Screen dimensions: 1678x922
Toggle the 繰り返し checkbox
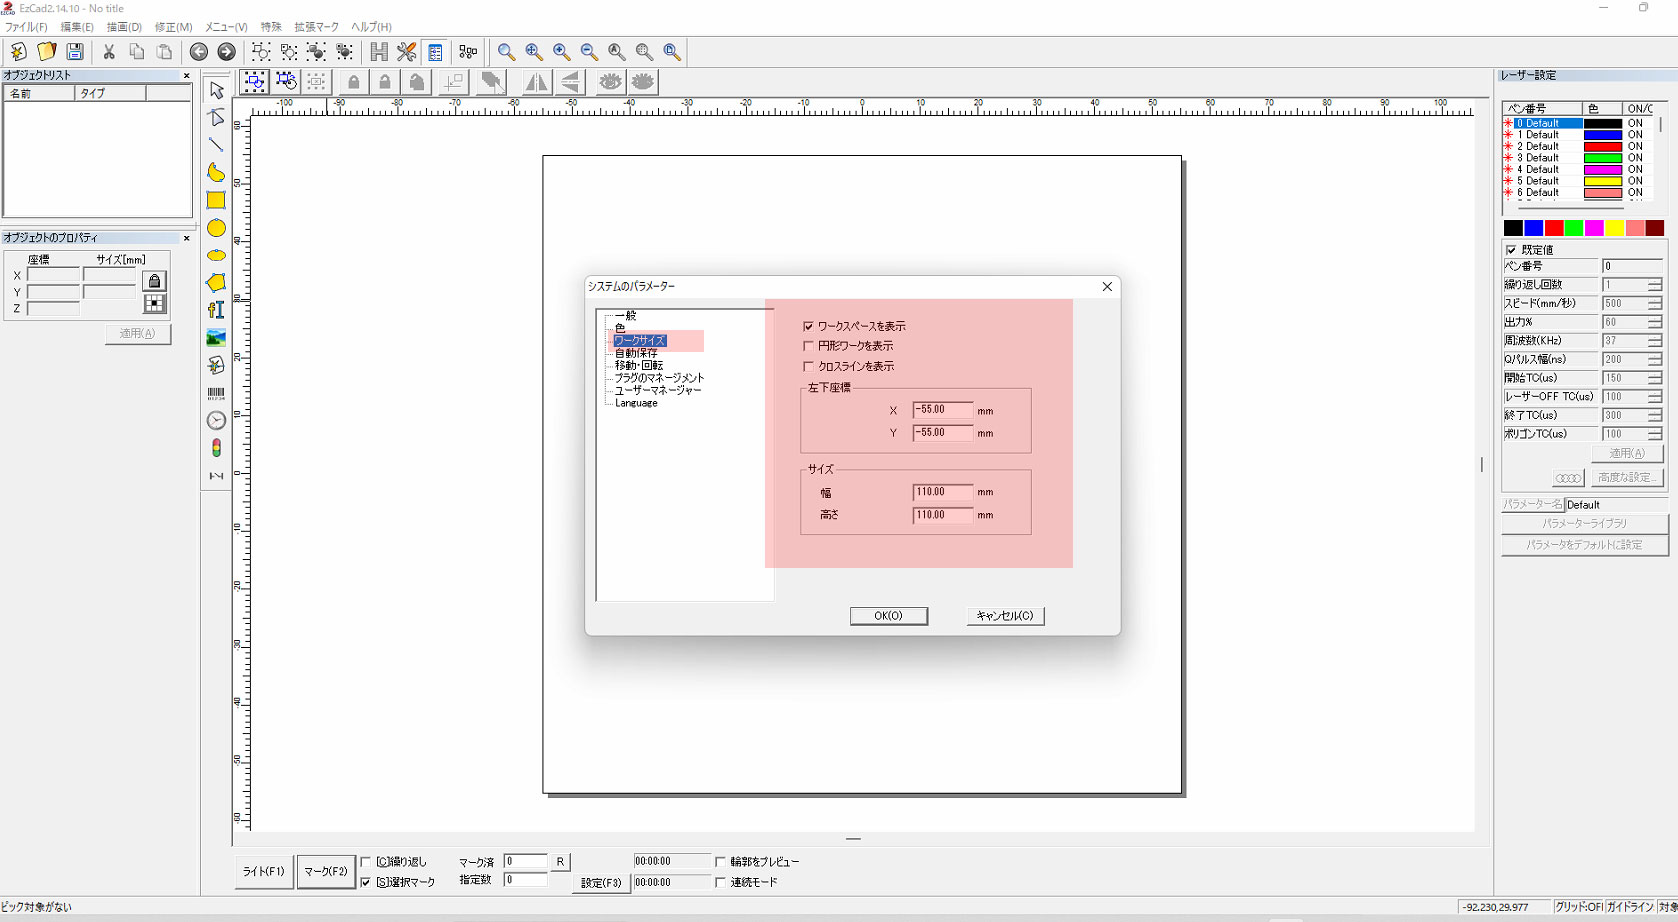(x=366, y=862)
